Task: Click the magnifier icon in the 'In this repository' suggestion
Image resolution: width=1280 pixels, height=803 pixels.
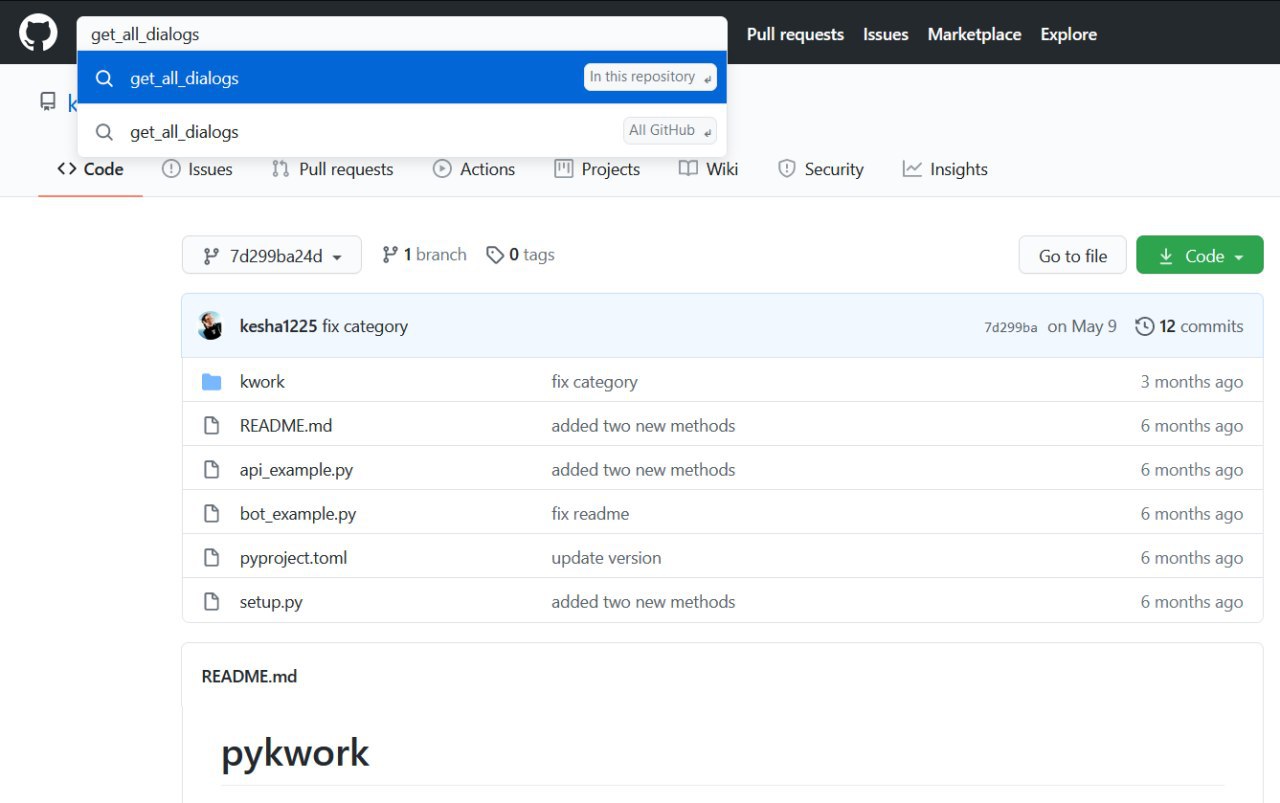Action: pyautogui.click(x=104, y=78)
